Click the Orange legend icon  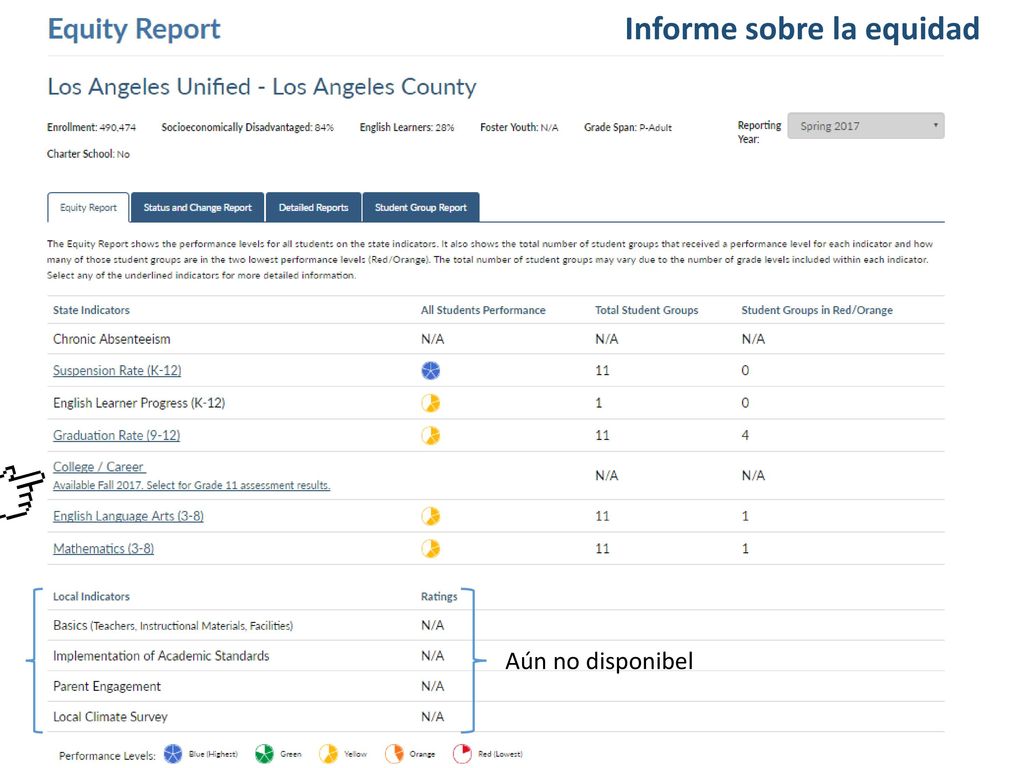[394, 754]
